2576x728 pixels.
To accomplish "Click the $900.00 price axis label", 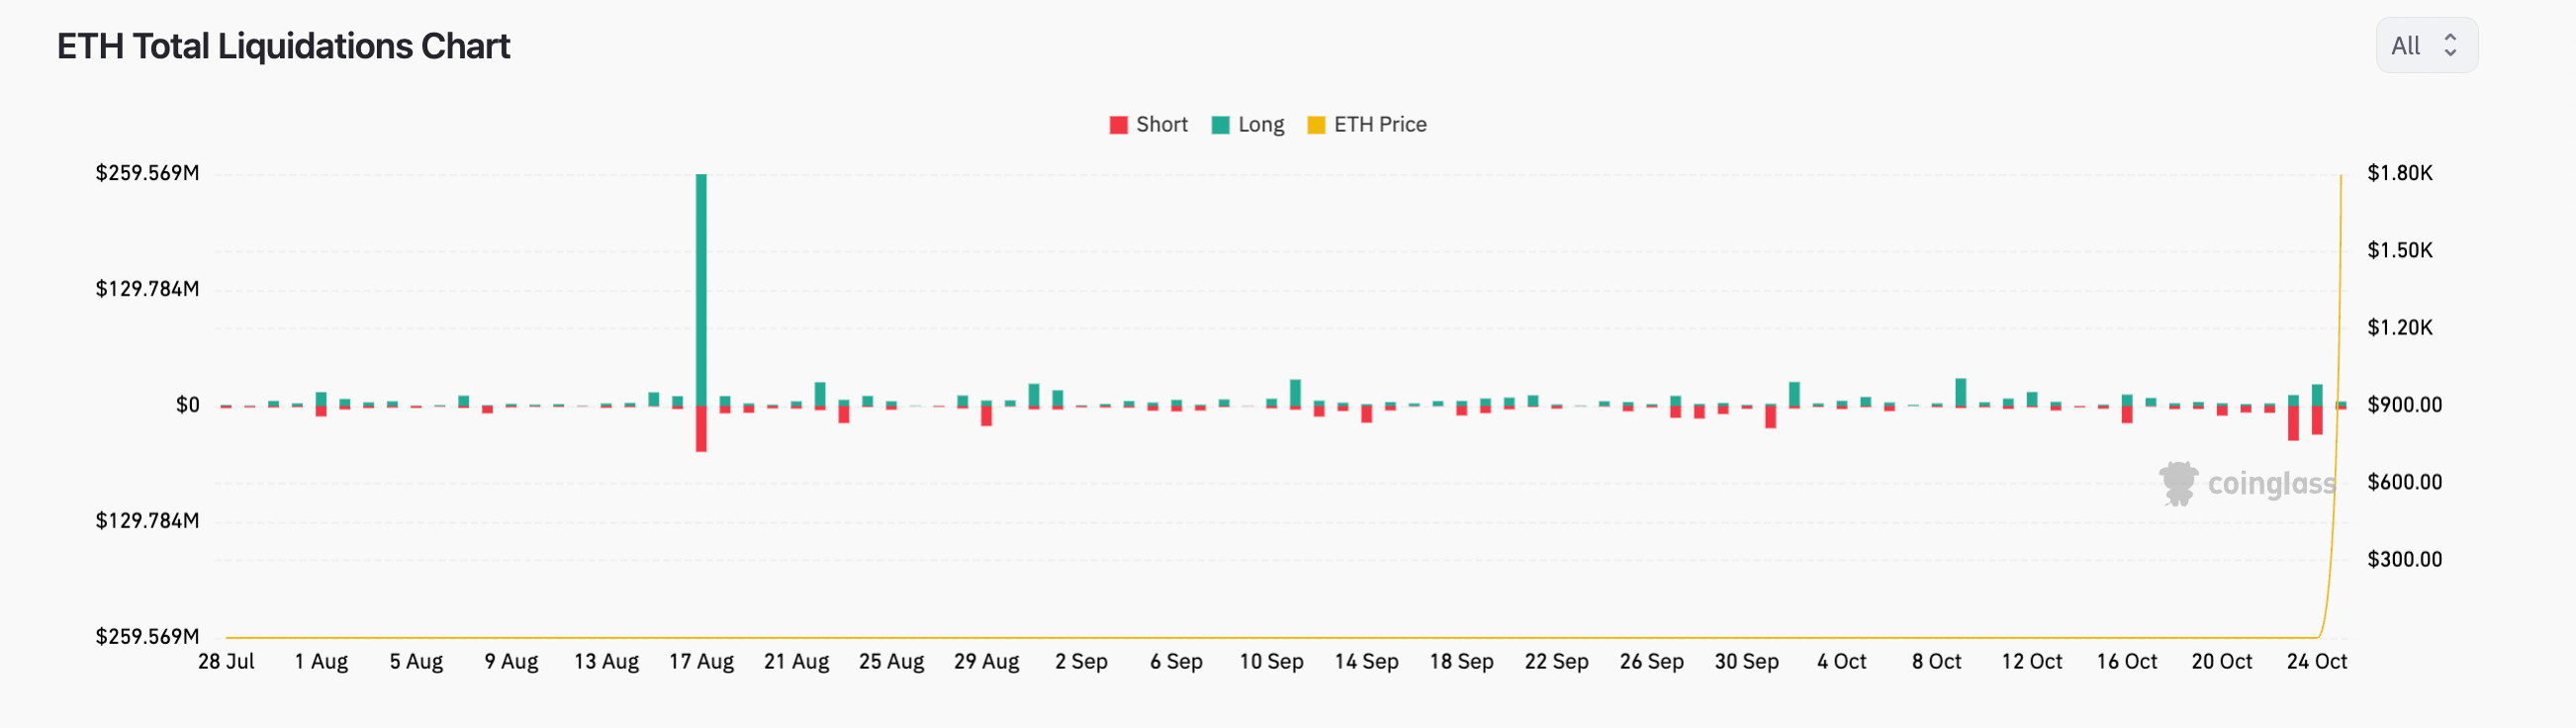I will click(2404, 405).
